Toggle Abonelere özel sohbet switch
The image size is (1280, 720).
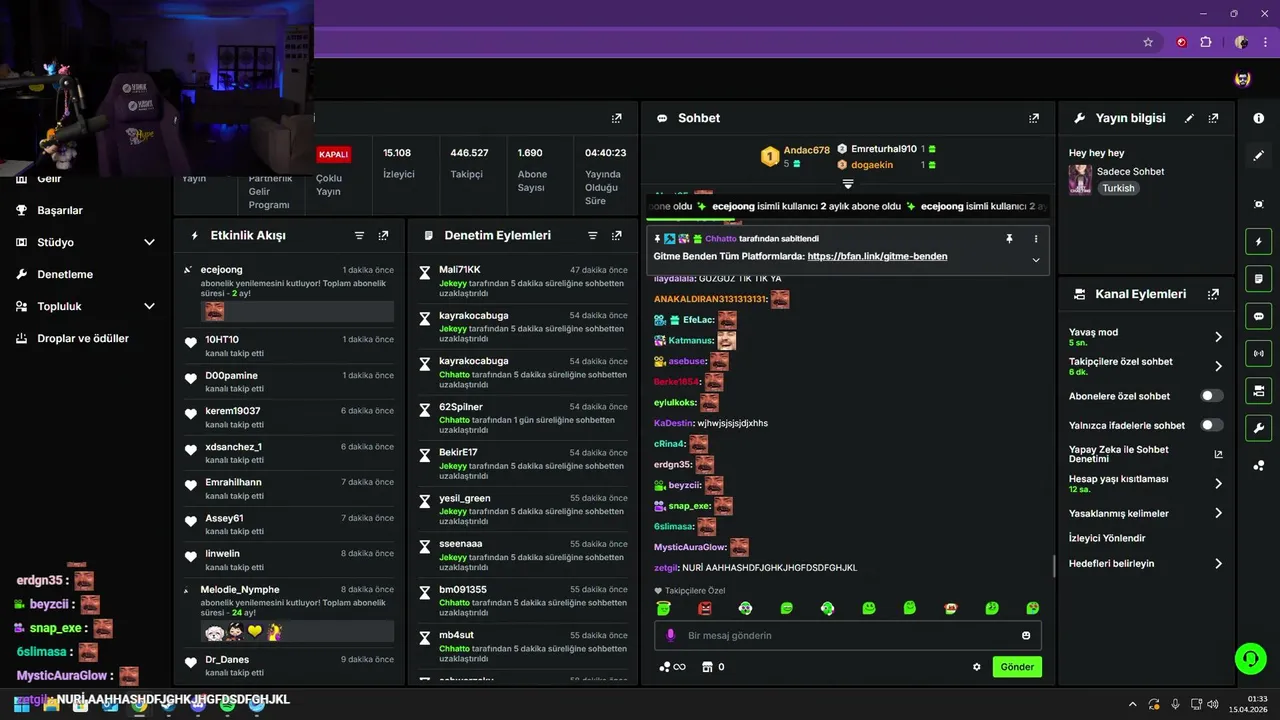pos(1211,396)
